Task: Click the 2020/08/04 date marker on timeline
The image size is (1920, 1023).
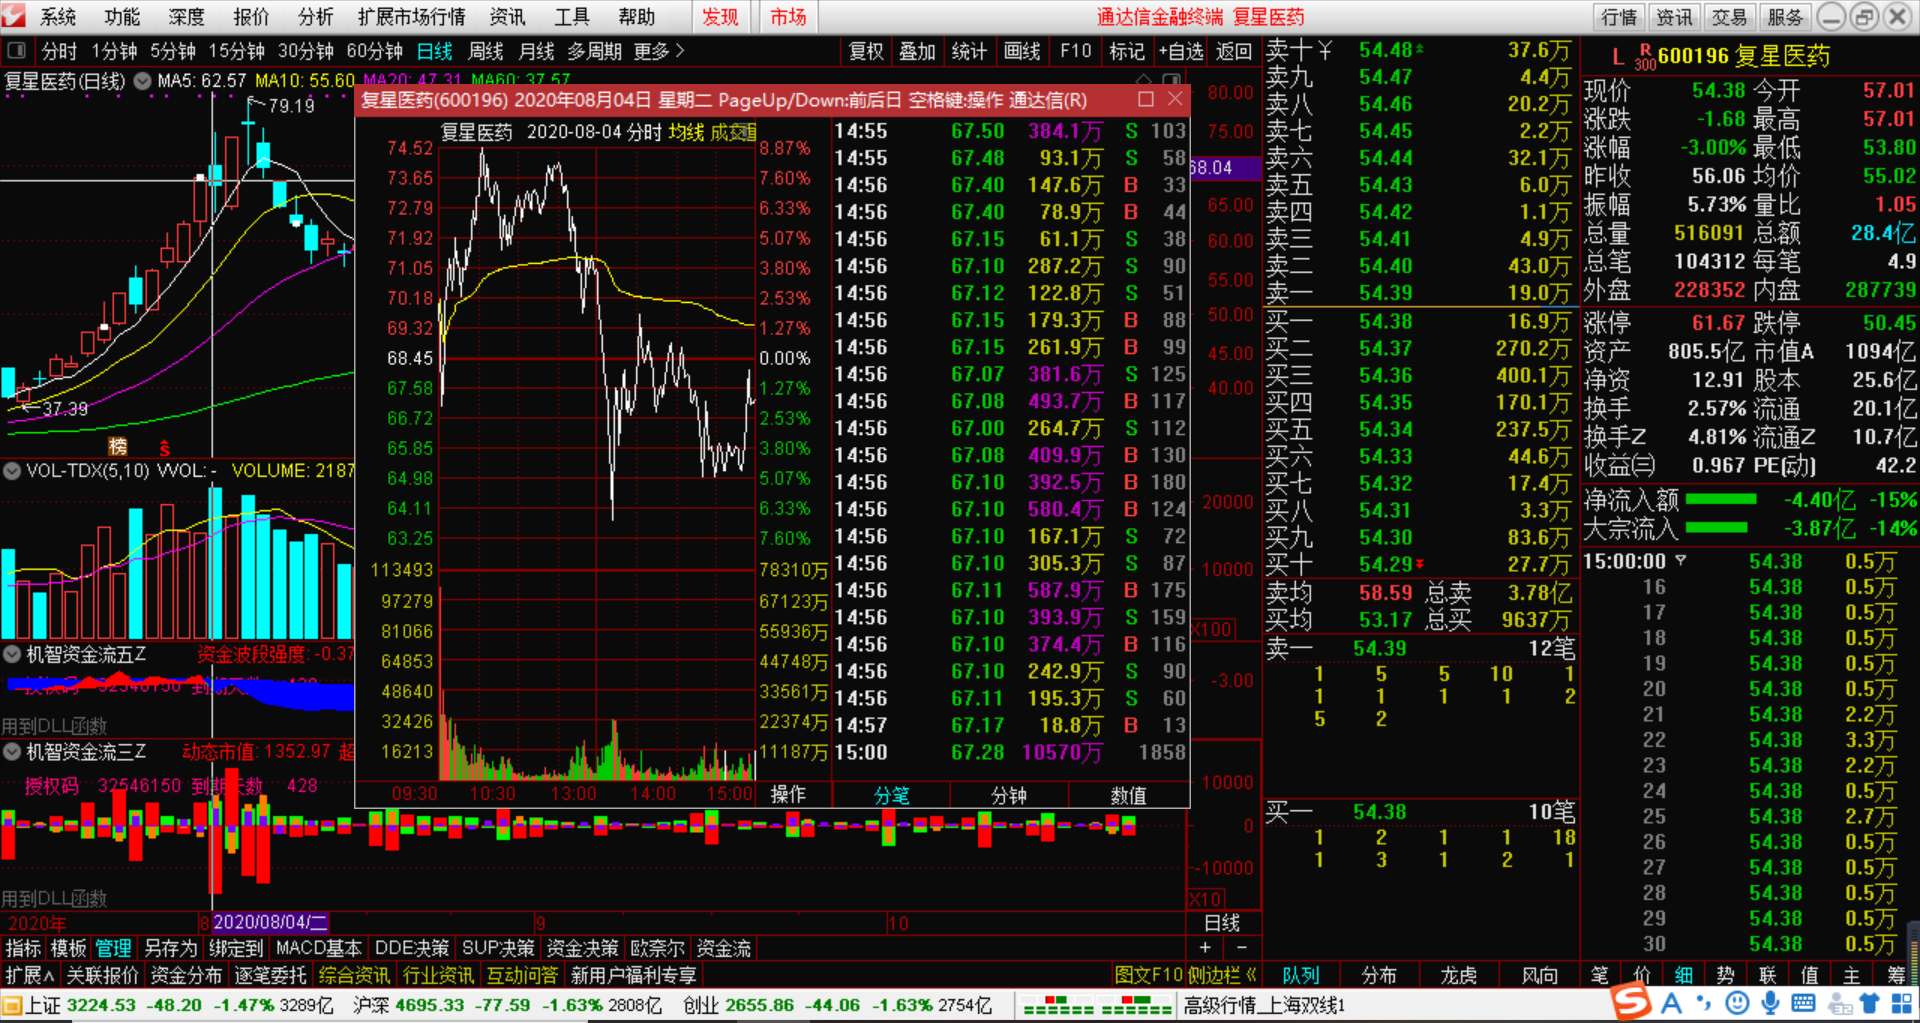Action: click(x=270, y=922)
